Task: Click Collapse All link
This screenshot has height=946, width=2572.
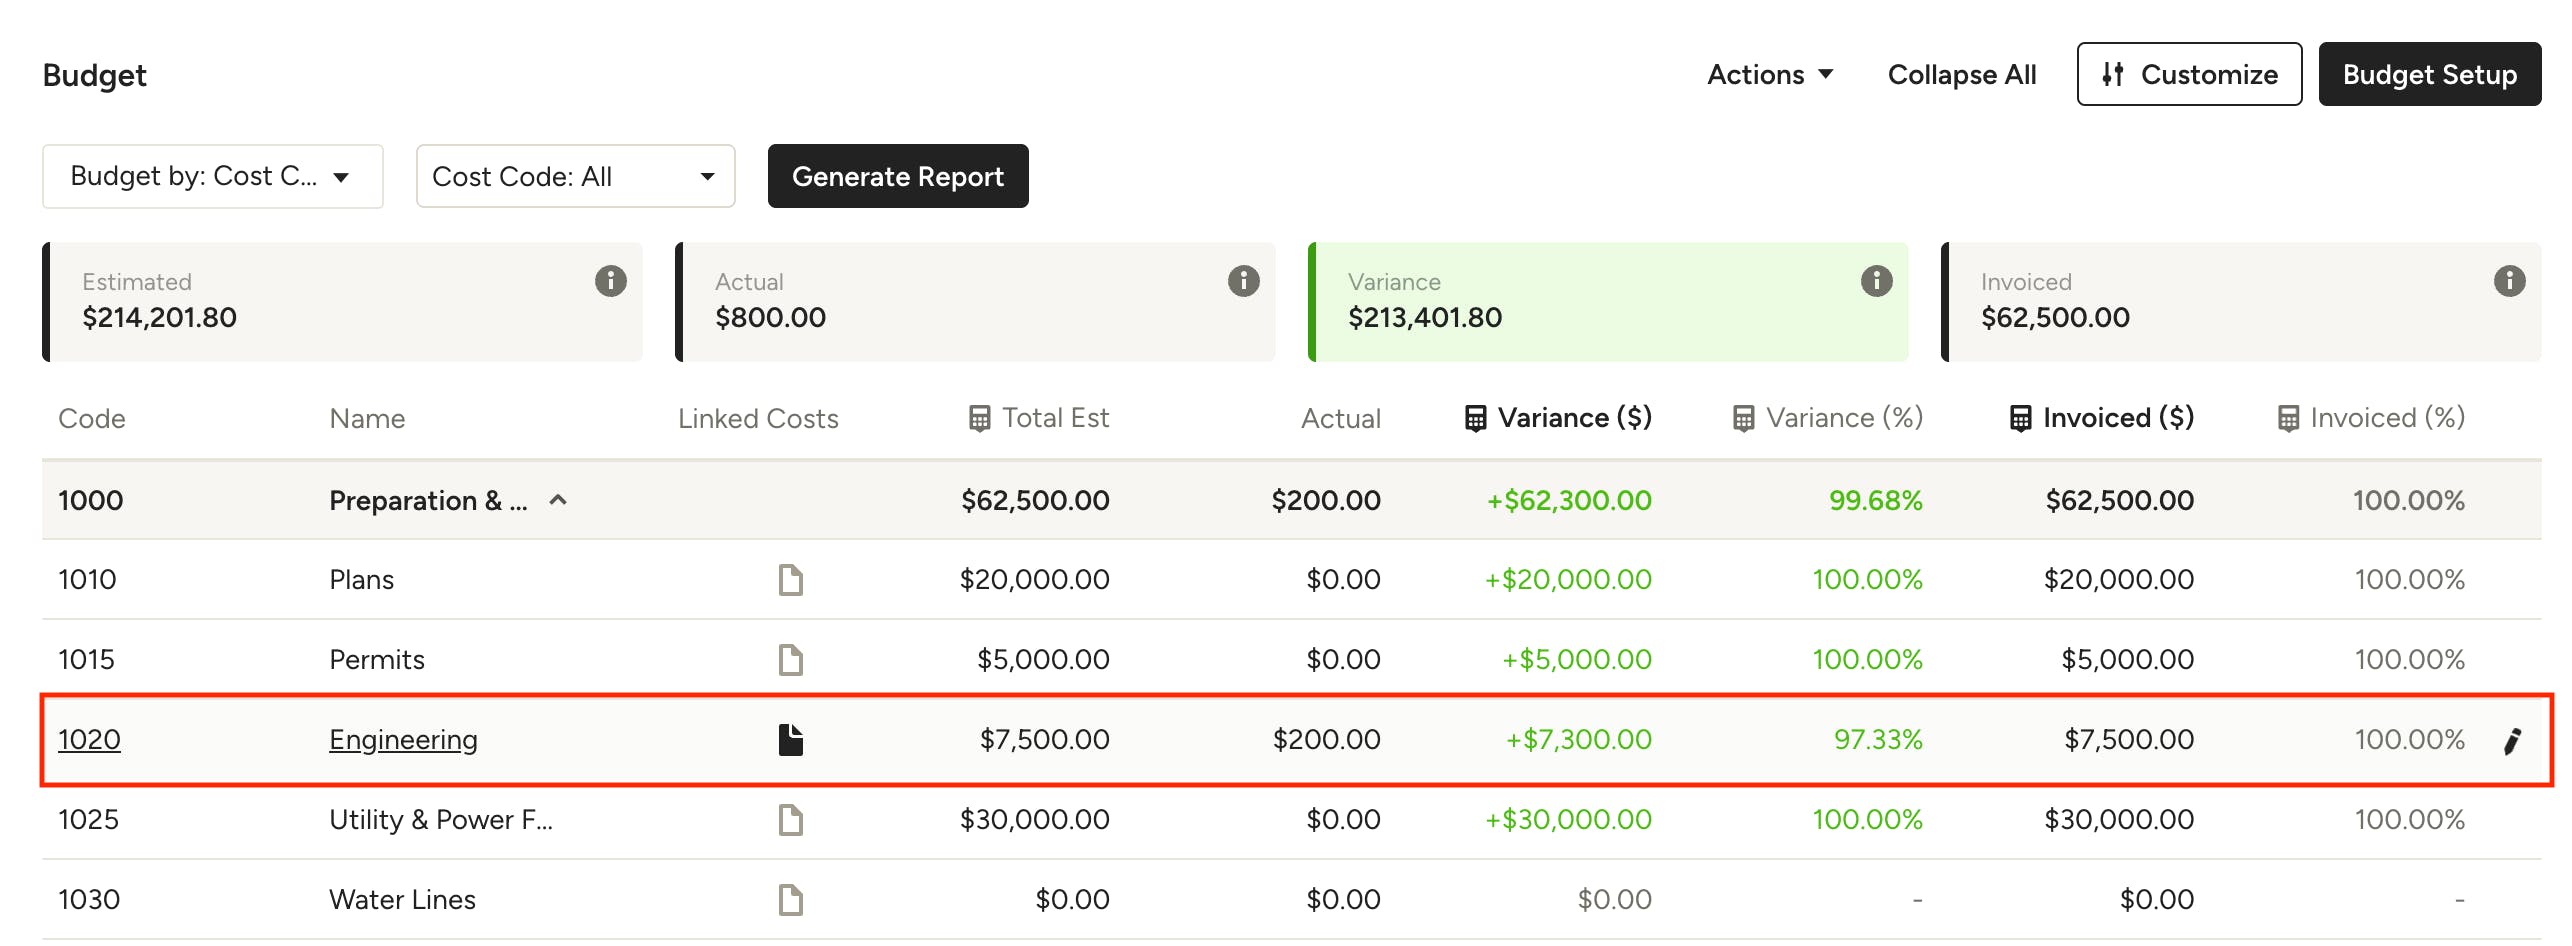Action: point(1961,75)
